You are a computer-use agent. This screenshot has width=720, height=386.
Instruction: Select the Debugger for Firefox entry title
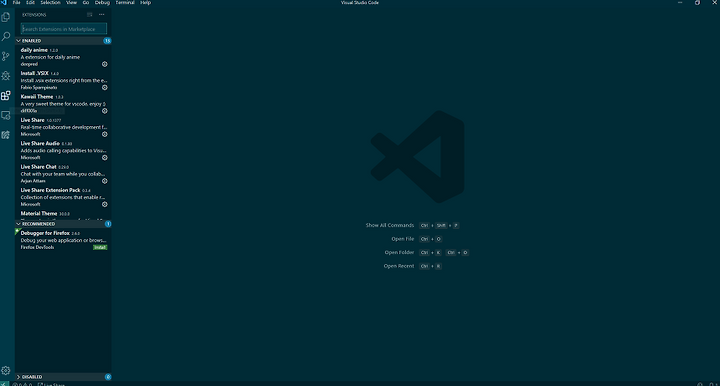point(45,233)
